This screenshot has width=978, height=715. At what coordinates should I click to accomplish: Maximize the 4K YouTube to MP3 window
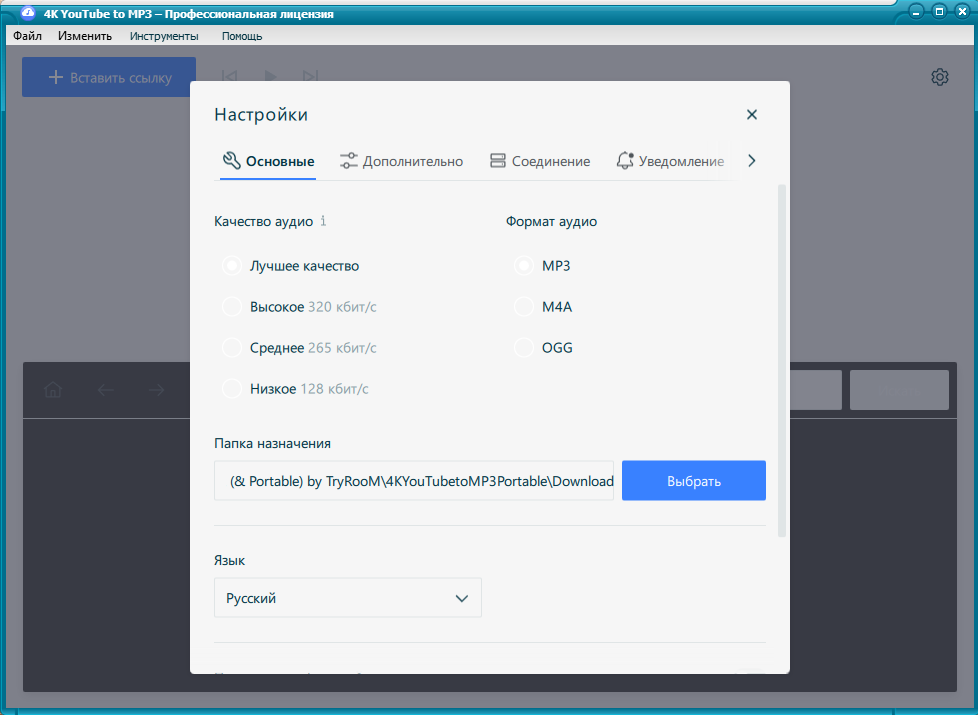[939, 12]
